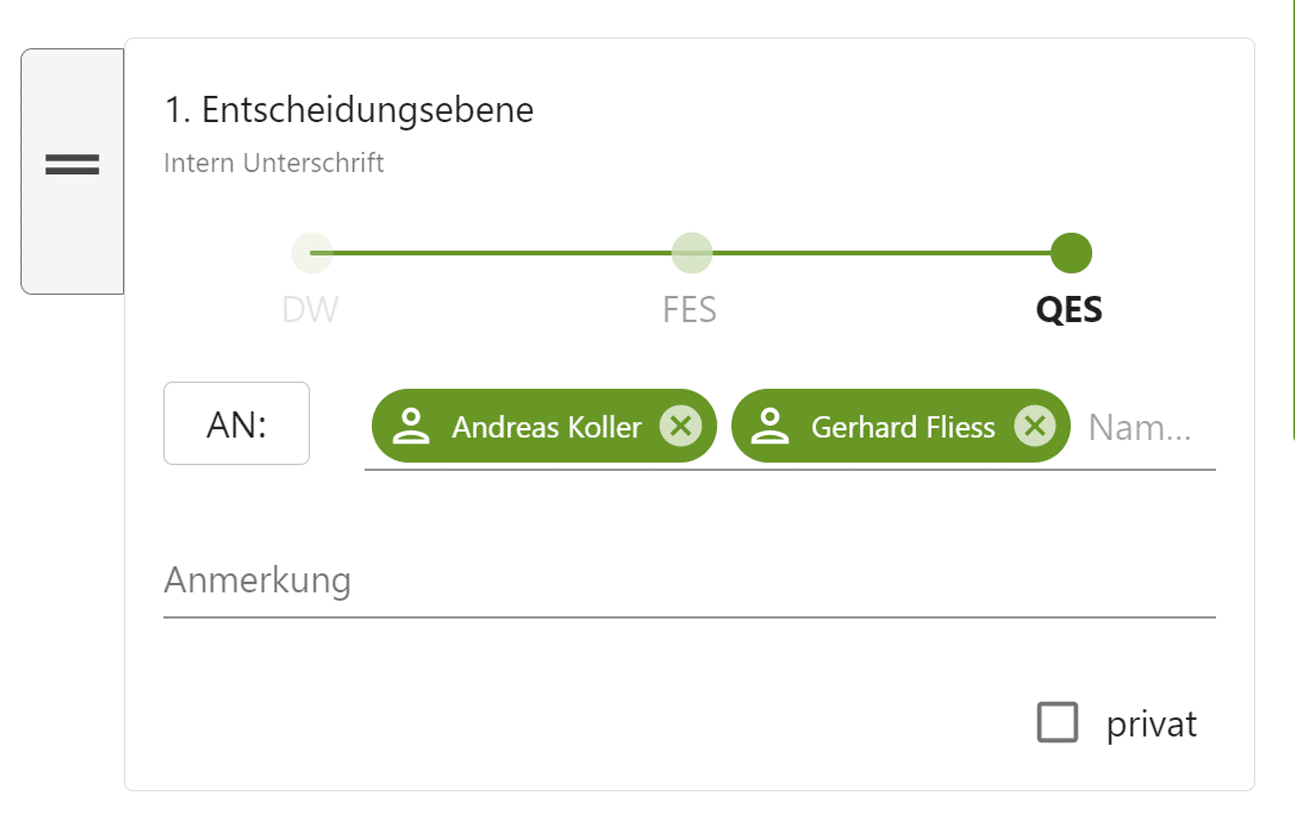Select the Gerhard Fliess name chip

tap(901, 426)
